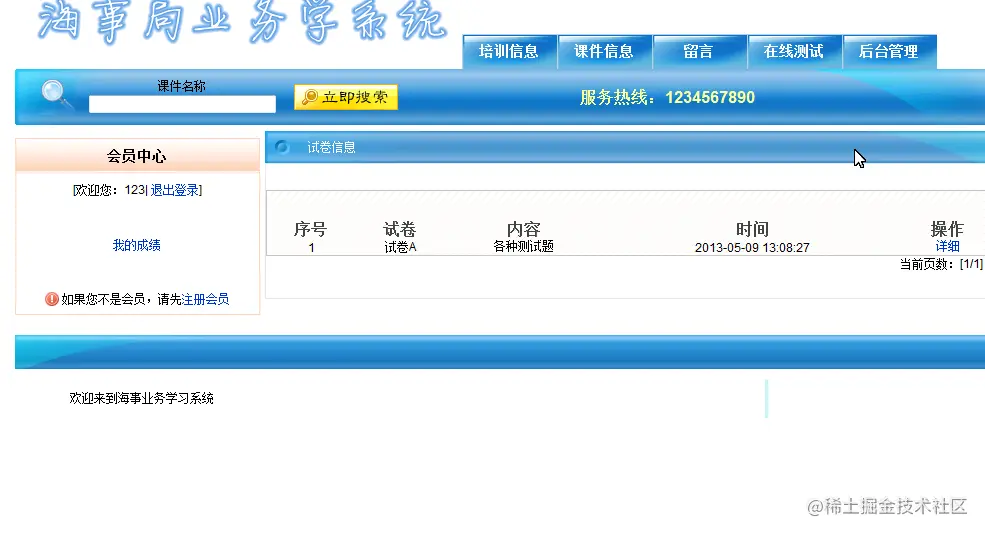This screenshot has height=534, width=985.
Task: Click the 试卷A table cell
Action: coord(400,247)
